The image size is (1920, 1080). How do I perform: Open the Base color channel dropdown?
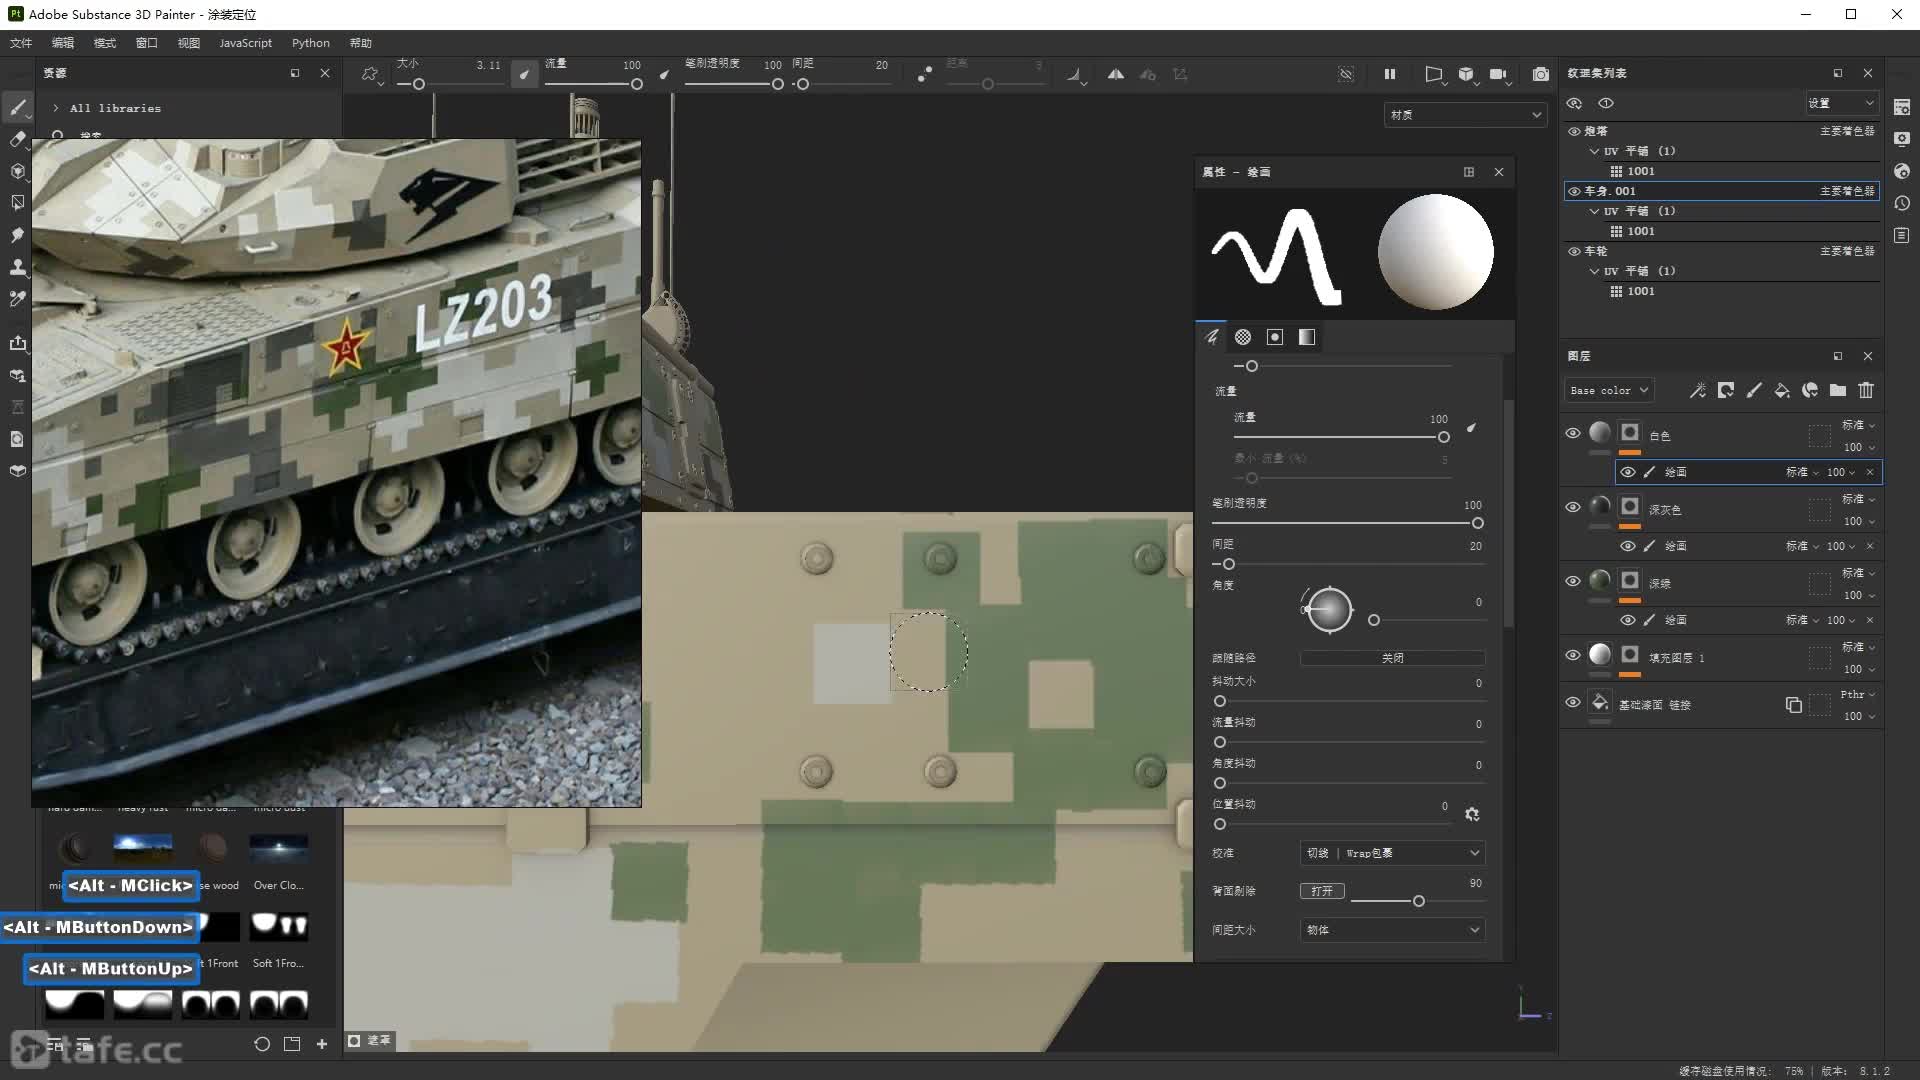pos(1608,391)
